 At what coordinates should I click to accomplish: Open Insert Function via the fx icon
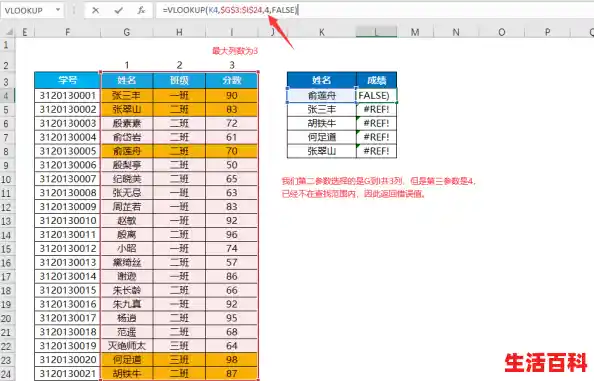[x=141, y=11]
